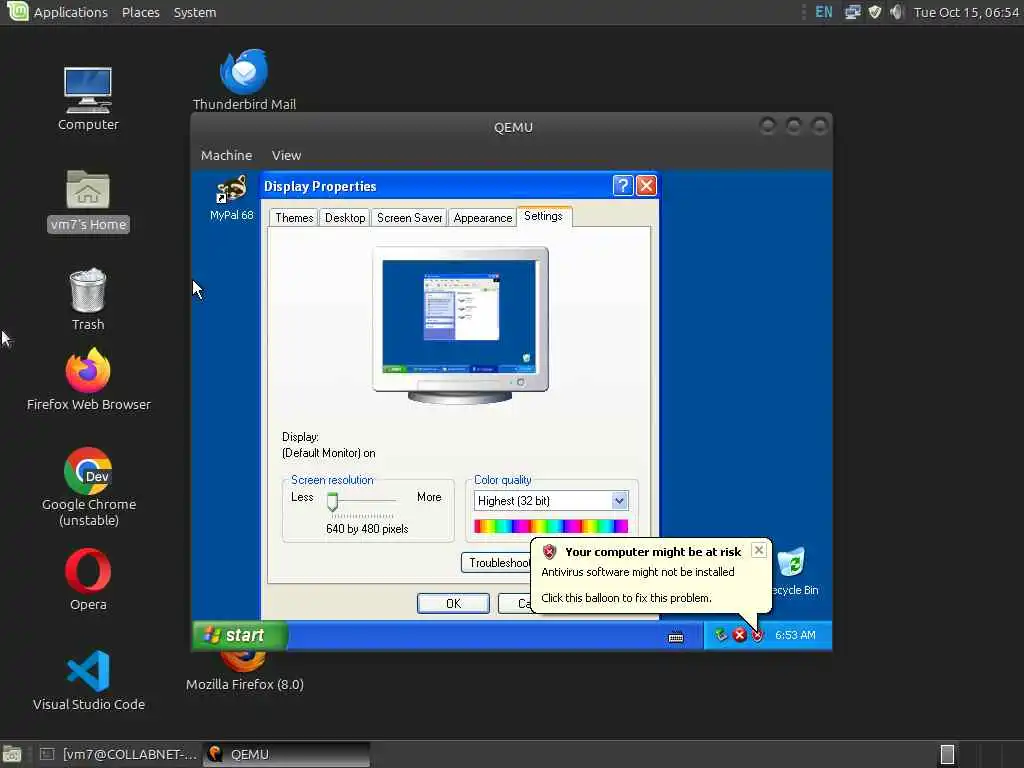The width and height of the screenshot is (1024, 768).
Task: Launch Visual Studio Code icon
Action: (x=88, y=680)
